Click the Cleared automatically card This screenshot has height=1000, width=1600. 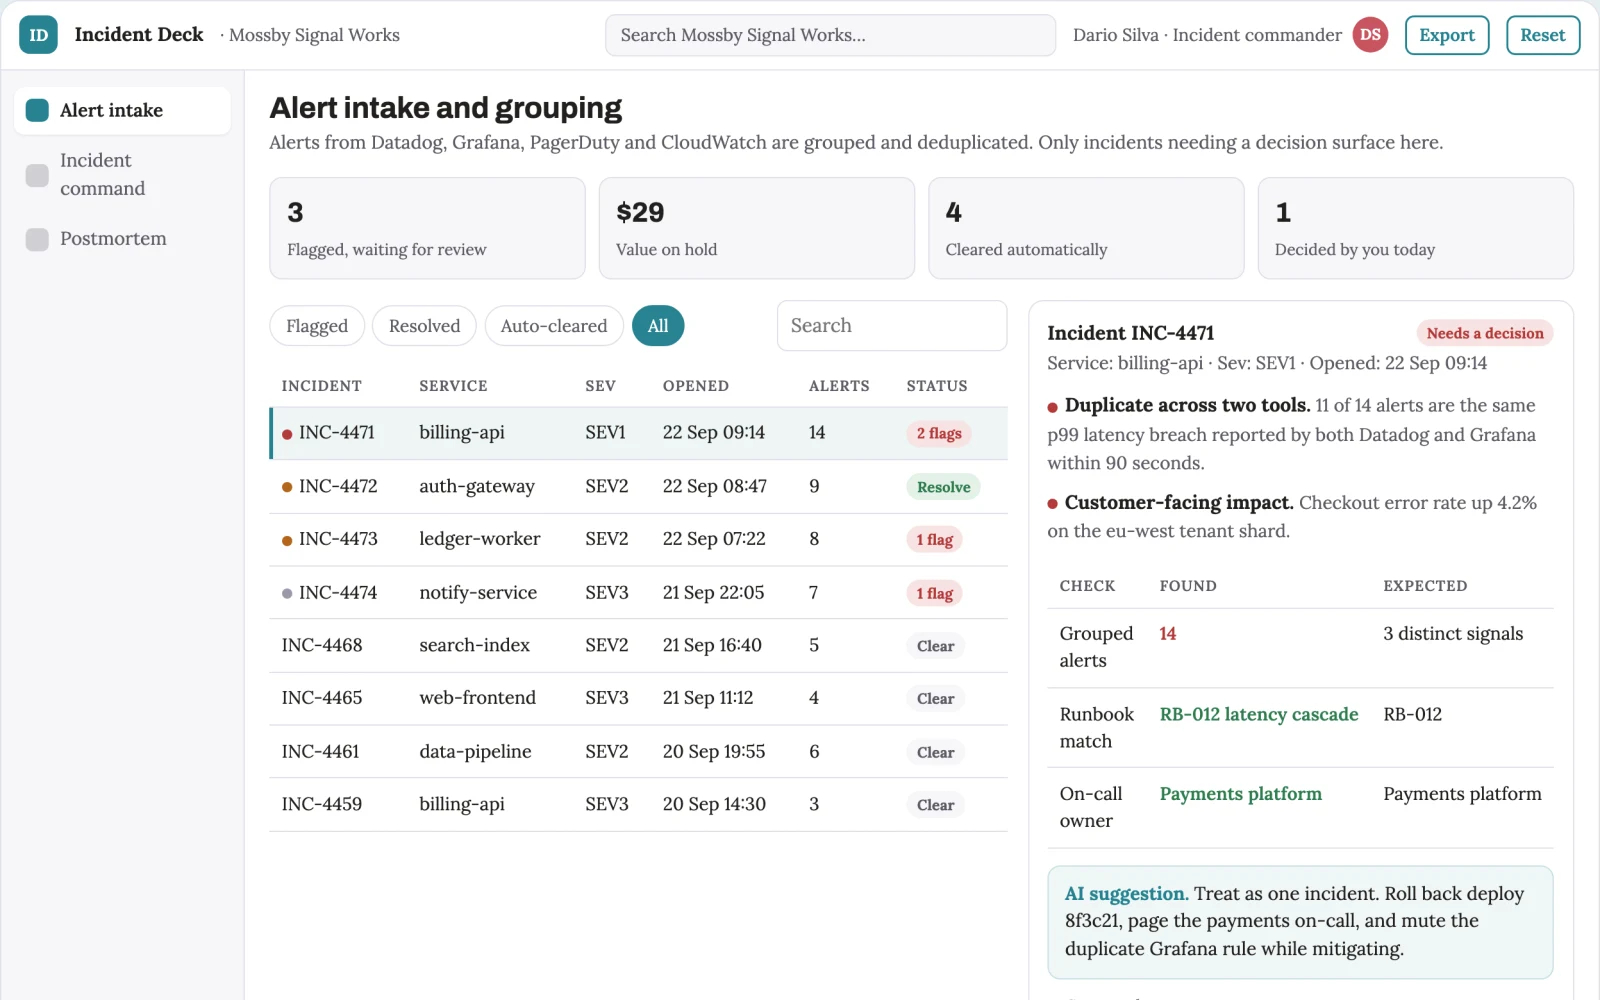click(1086, 228)
